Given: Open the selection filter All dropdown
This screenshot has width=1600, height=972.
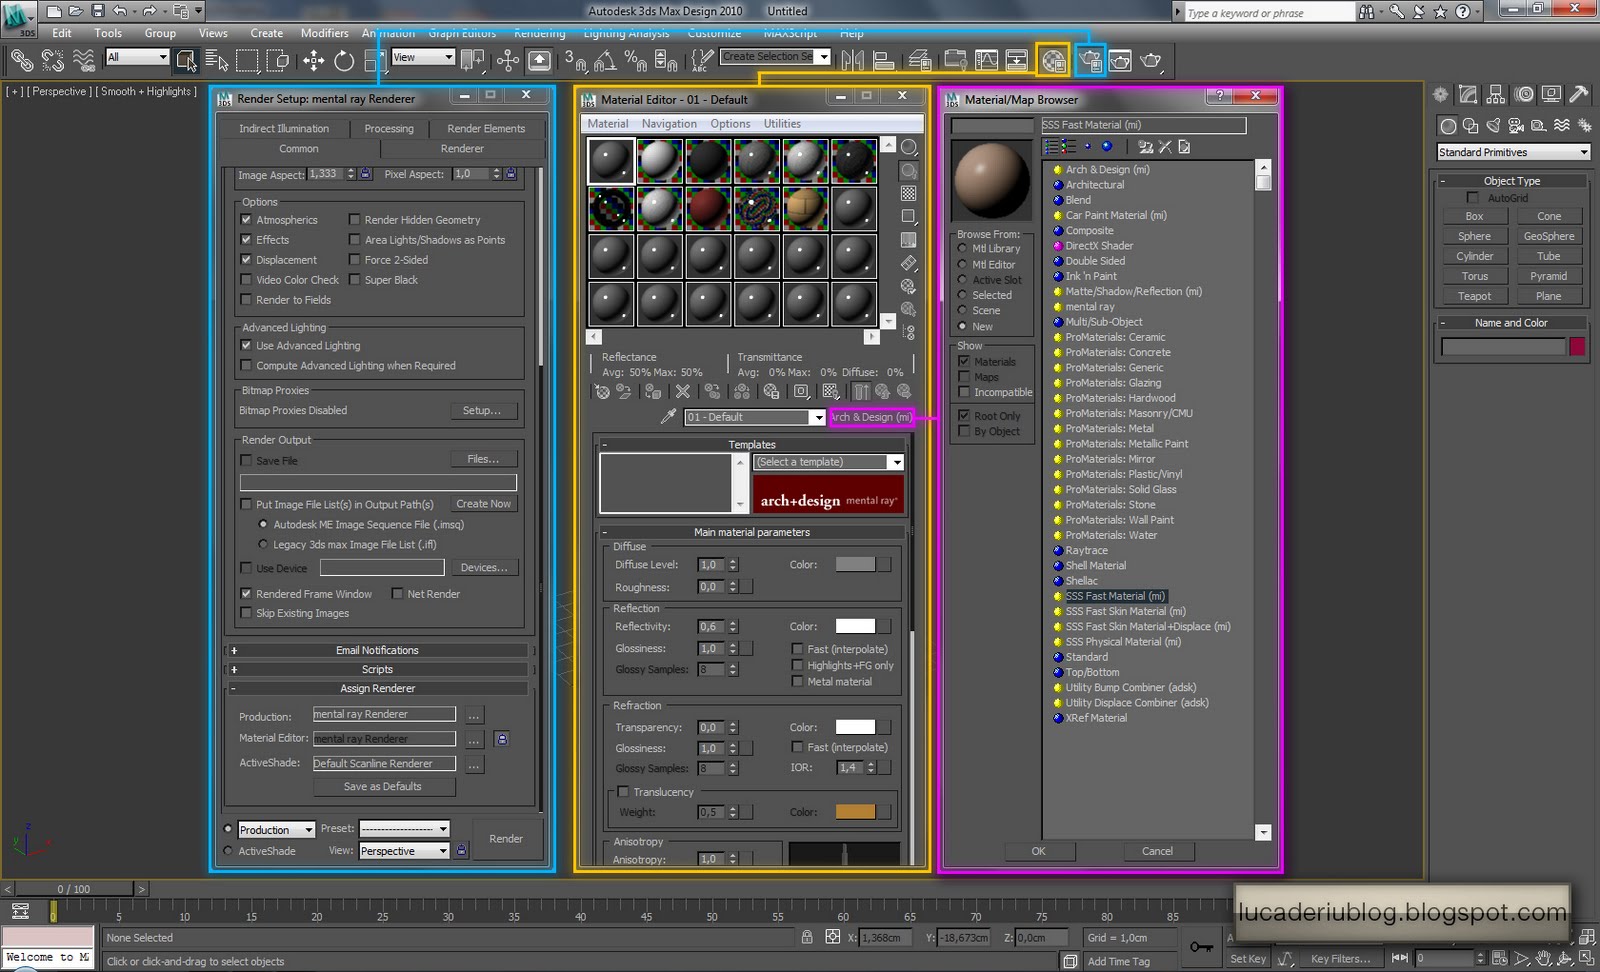Looking at the screenshot, I should [x=137, y=57].
